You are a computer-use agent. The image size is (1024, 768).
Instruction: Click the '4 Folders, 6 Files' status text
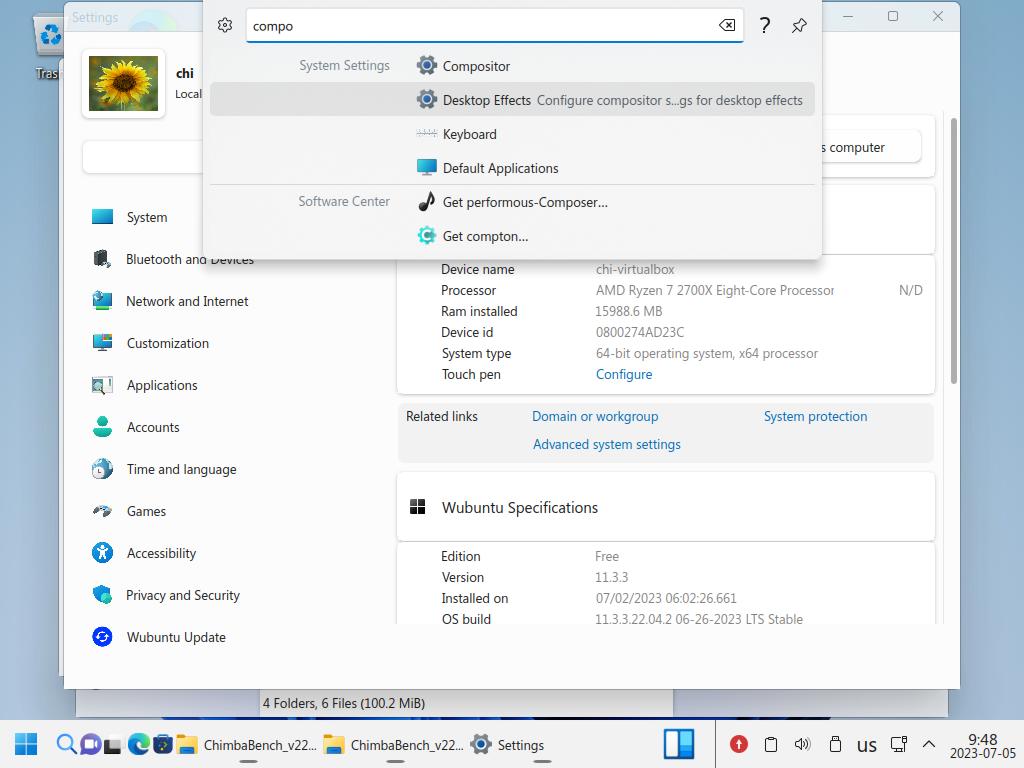coord(344,703)
